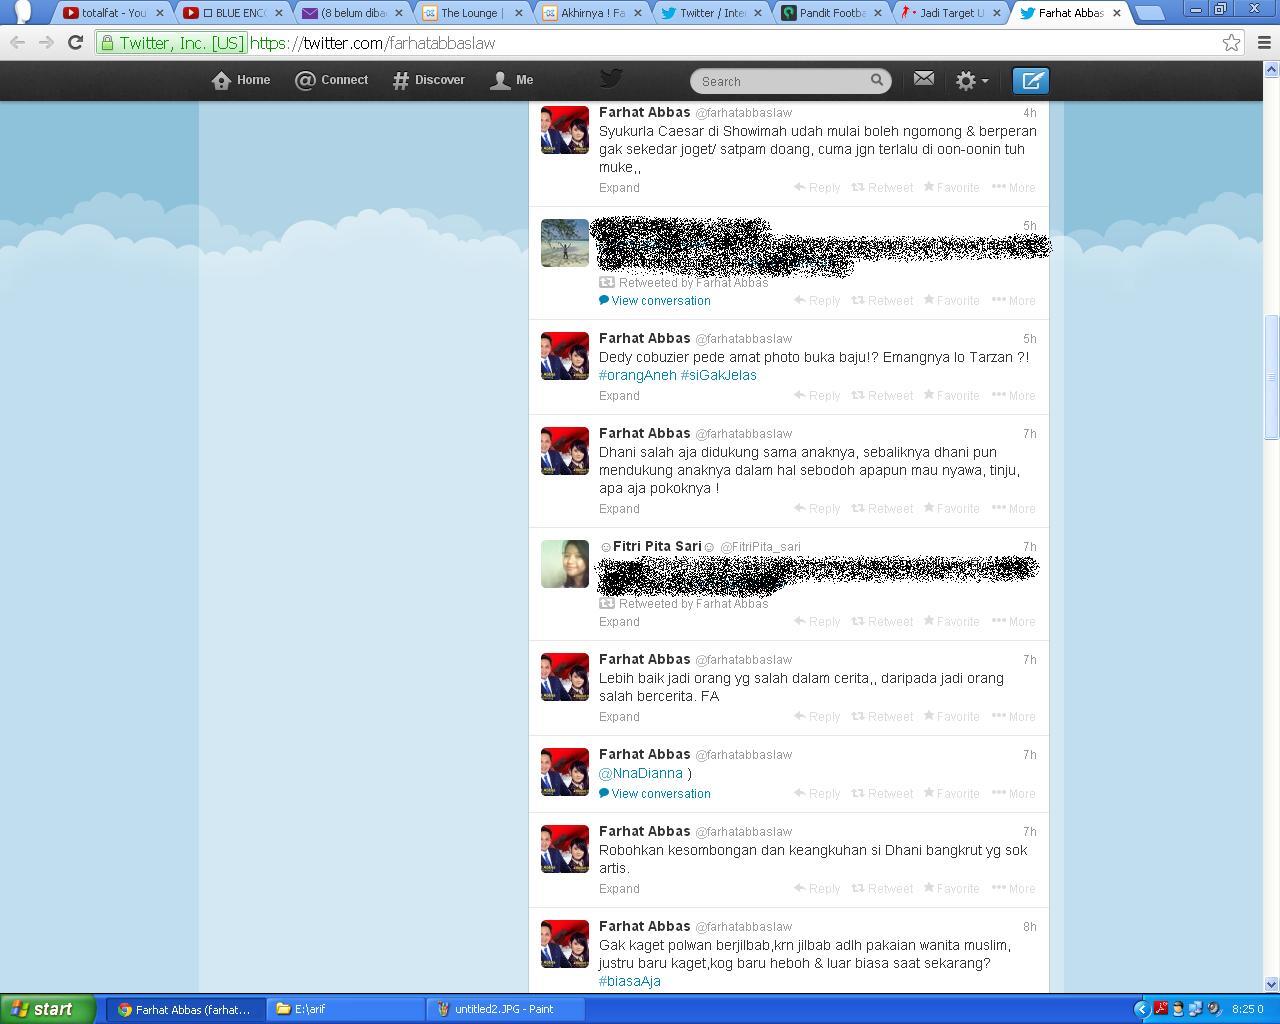Click the scrollbar down arrow

1272,985
